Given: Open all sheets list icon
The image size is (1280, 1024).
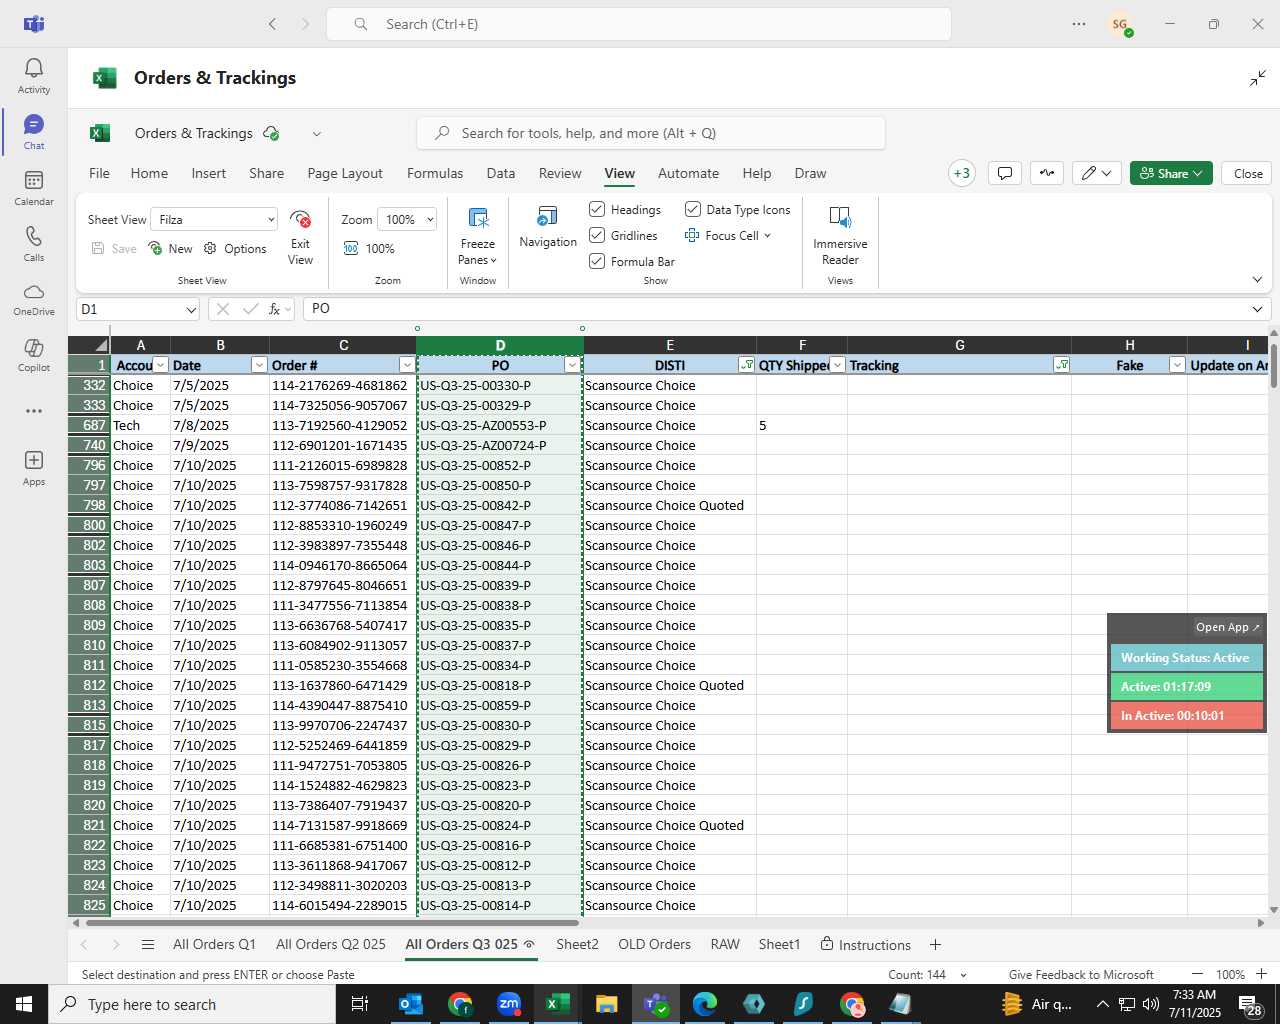Looking at the screenshot, I should [x=148, y=945].
